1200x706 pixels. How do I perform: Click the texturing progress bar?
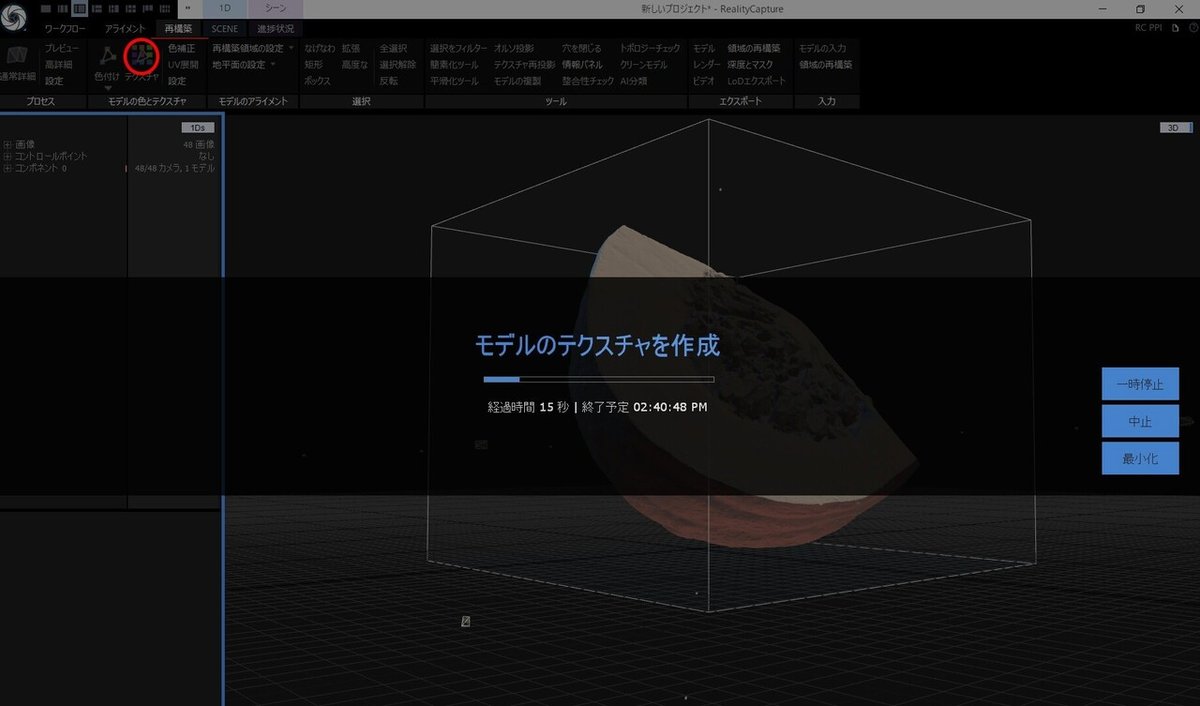[x=597, y=379]
